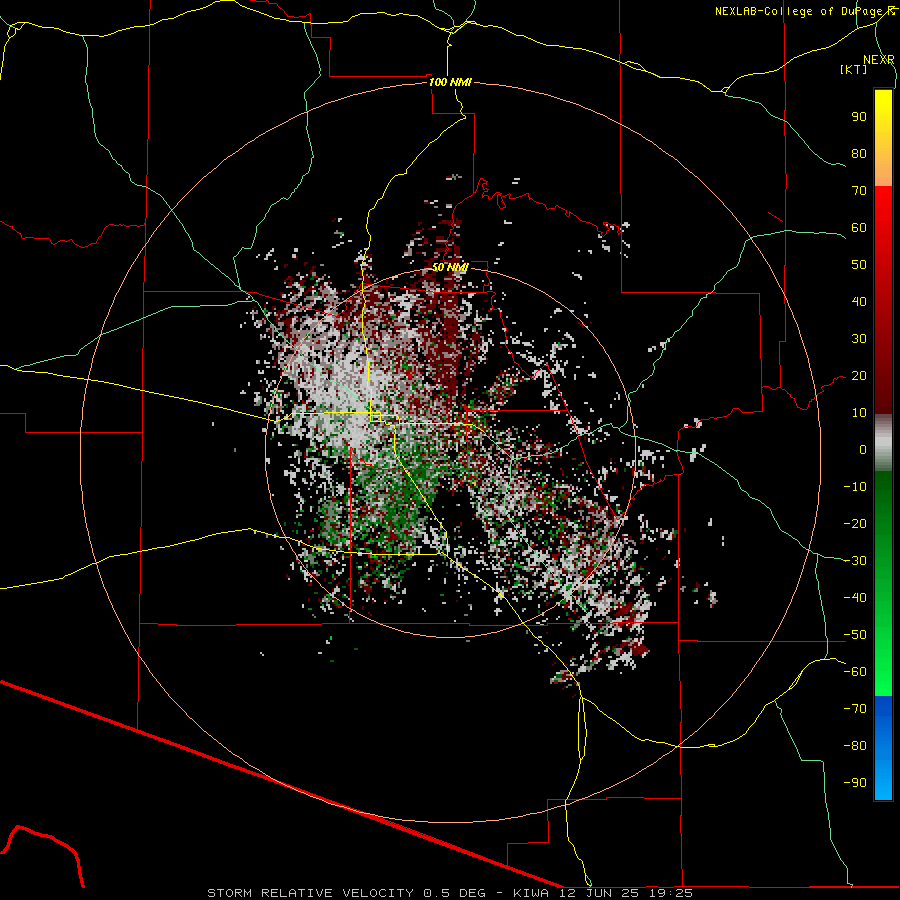This screenshot has height=900, width=900.
Task: Click the 60 value on the velocity scale
Action: pyautogui.click(x=859, y=228)
